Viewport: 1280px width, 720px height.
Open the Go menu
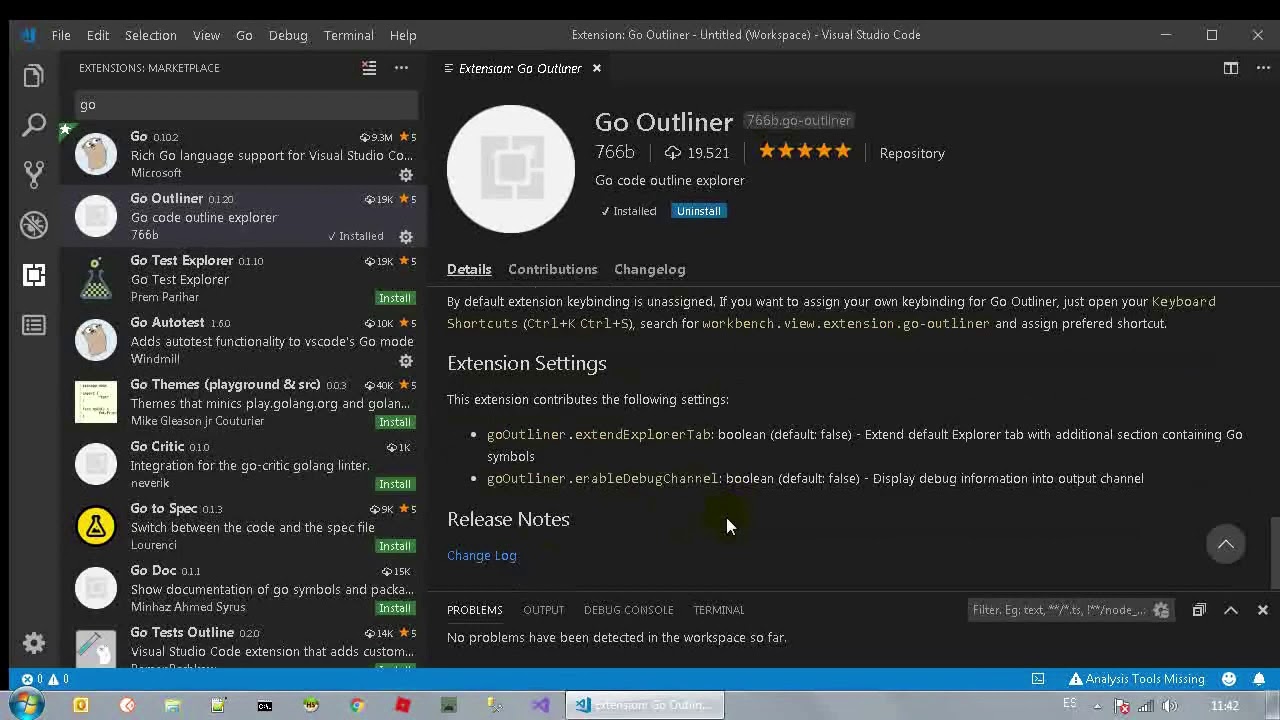[244, 35]
